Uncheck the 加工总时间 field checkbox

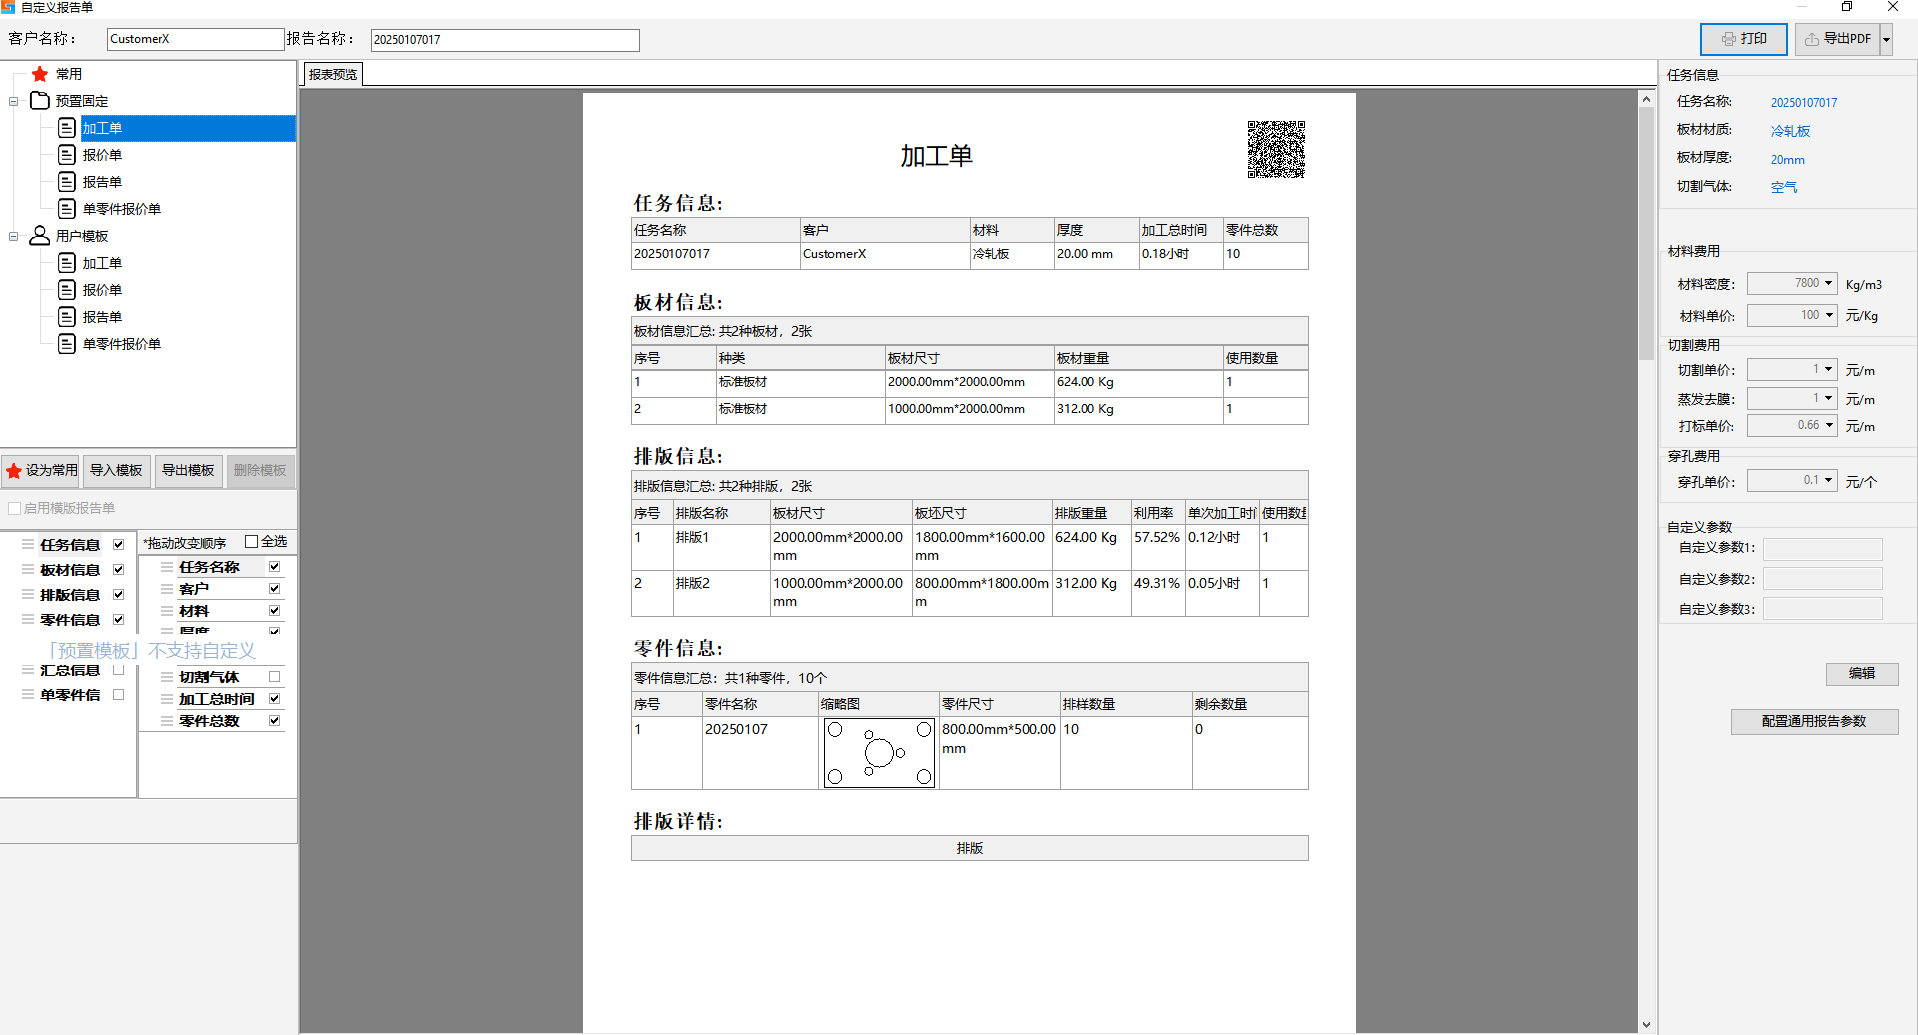(274, 699)
